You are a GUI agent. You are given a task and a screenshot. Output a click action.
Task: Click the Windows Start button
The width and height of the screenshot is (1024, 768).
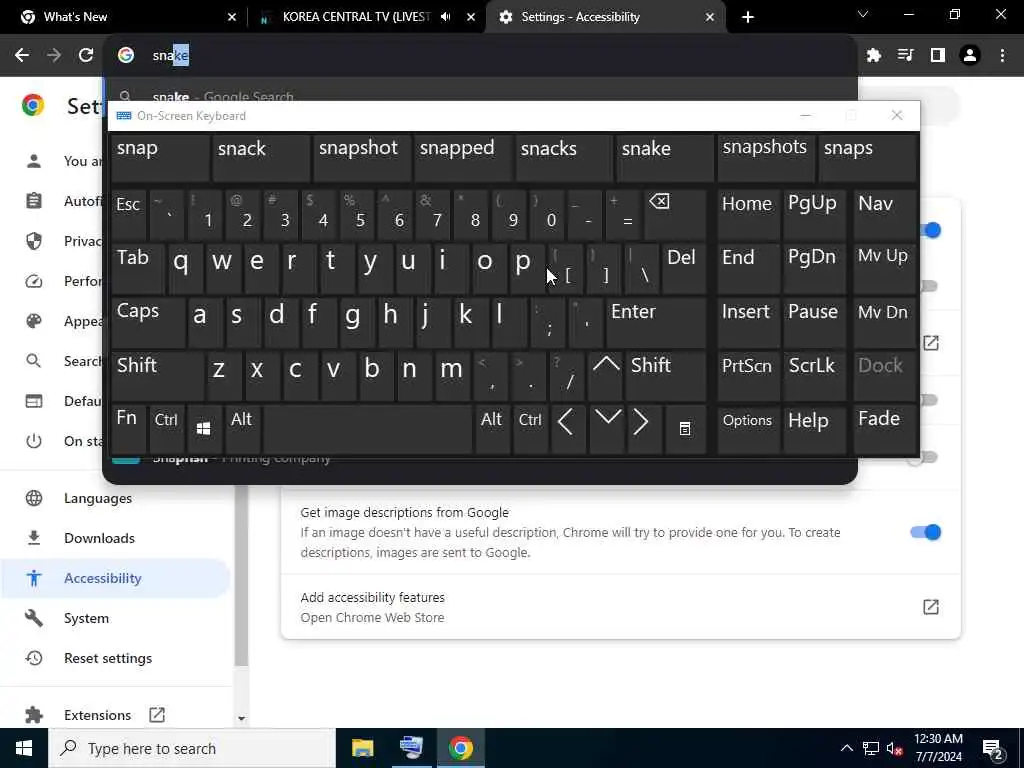[24, 748]
